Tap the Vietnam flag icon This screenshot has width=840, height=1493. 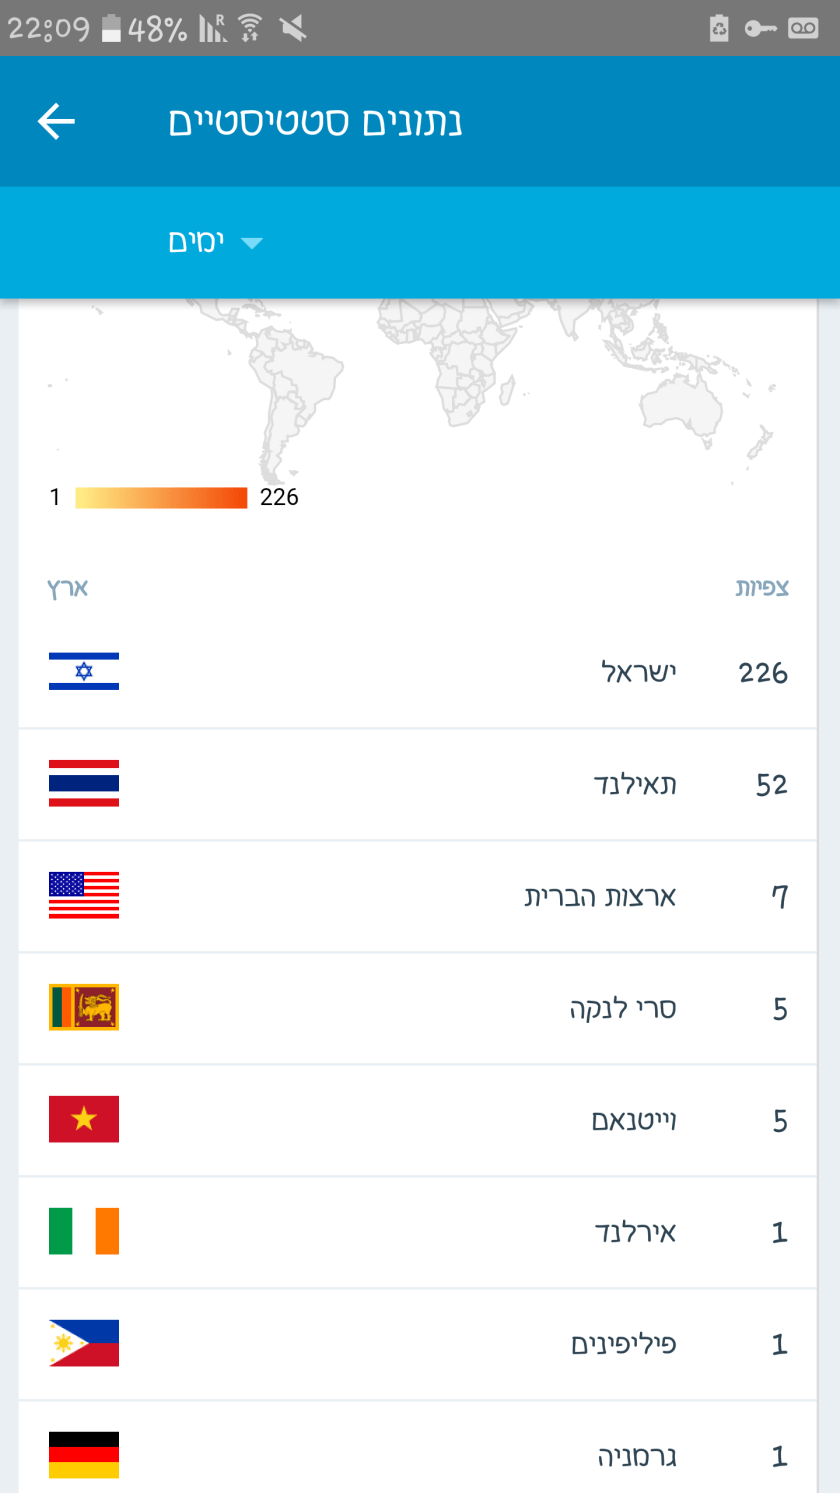pos(84,1119)
